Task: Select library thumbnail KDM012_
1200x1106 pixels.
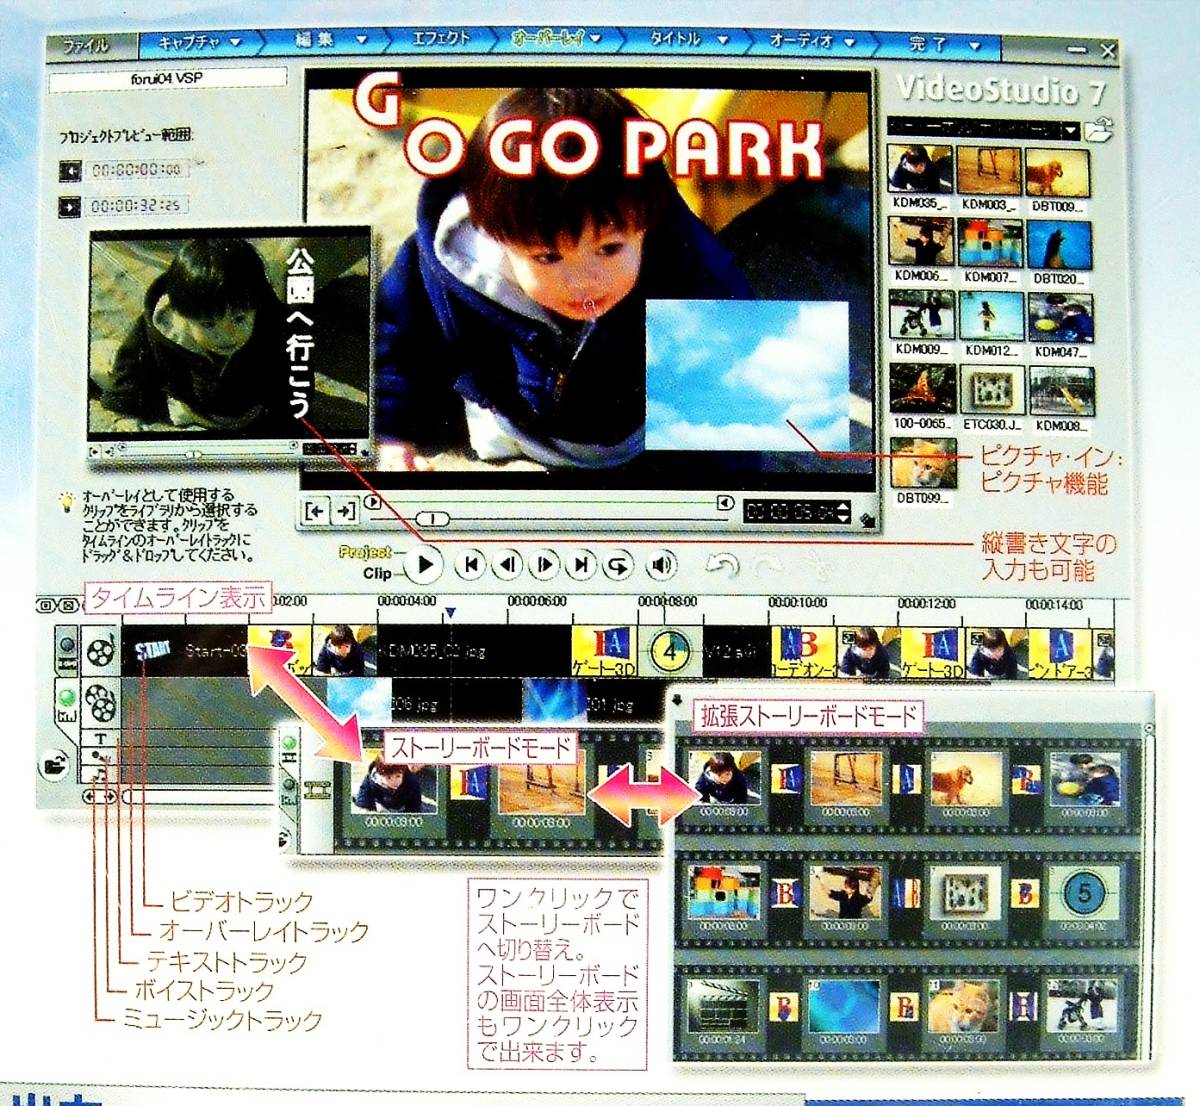Action: tap(991, 317)
